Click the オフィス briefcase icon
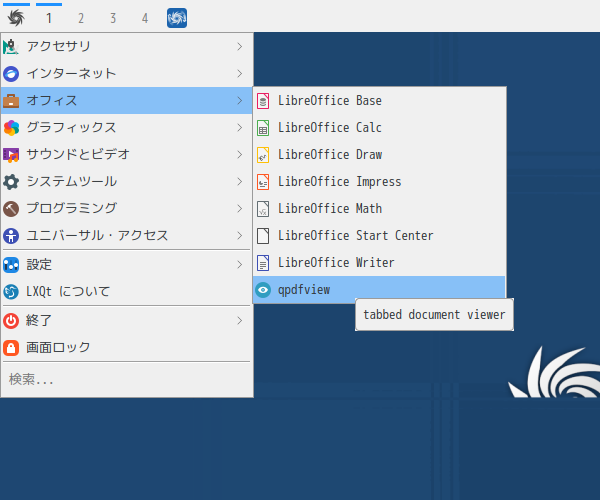The image size is (600, 500). click(11, 101)
